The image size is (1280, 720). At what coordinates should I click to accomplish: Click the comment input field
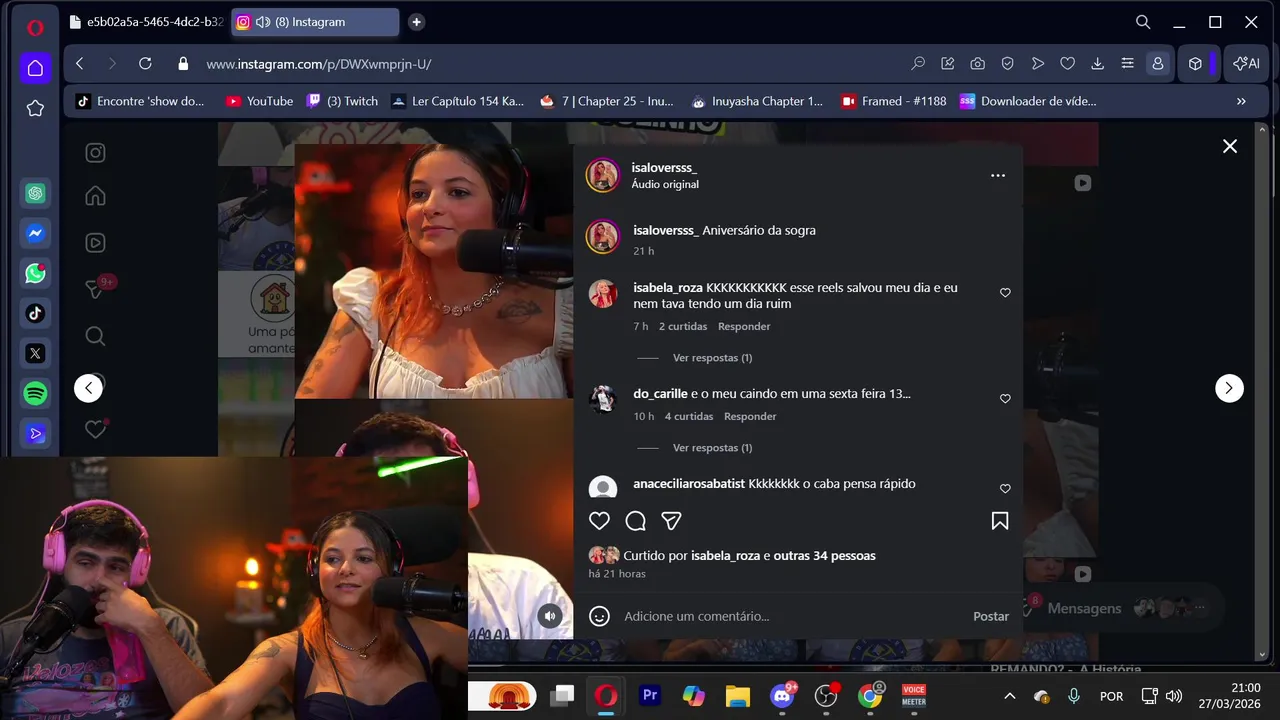click(790, 617)
